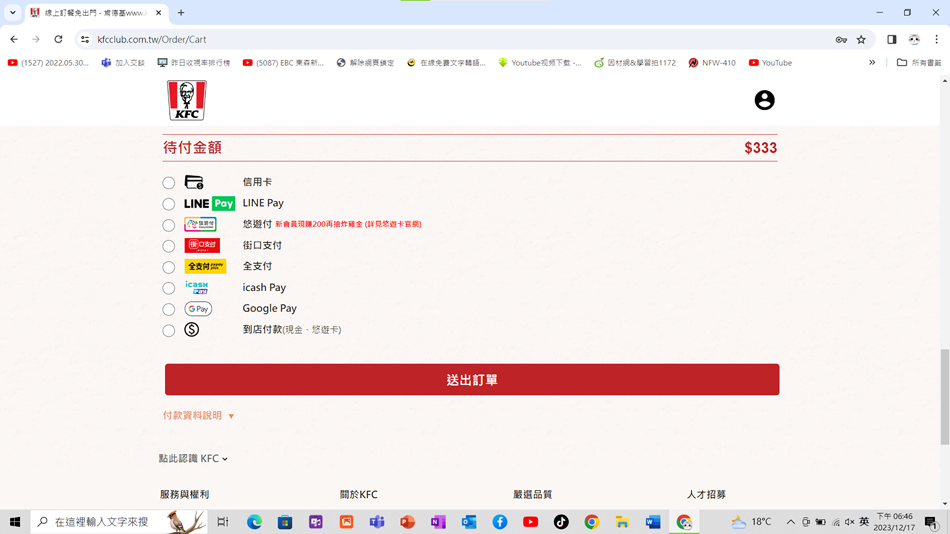
Task: Open the Chrome tab search dropdown
Action: 12,12
